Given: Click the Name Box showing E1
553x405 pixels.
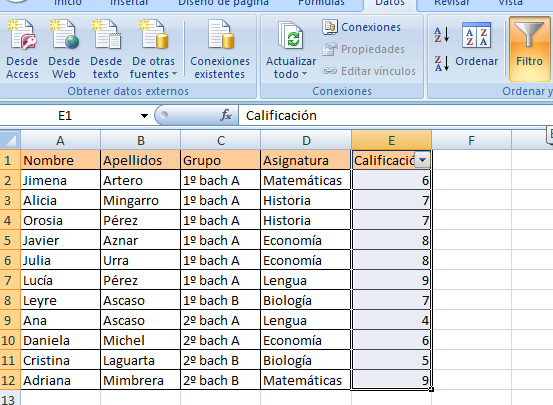Looking at the screenshot, I should click(65, 116).
